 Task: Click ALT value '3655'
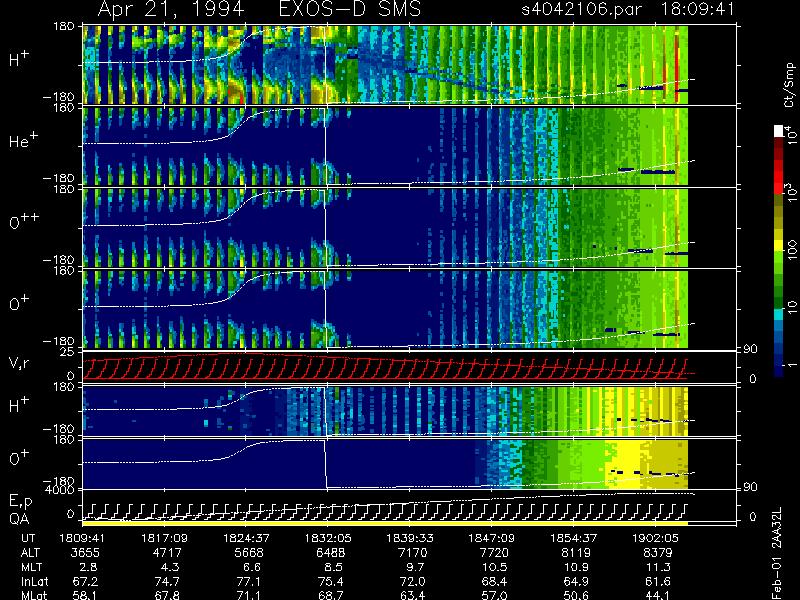[x=85, y=553]
